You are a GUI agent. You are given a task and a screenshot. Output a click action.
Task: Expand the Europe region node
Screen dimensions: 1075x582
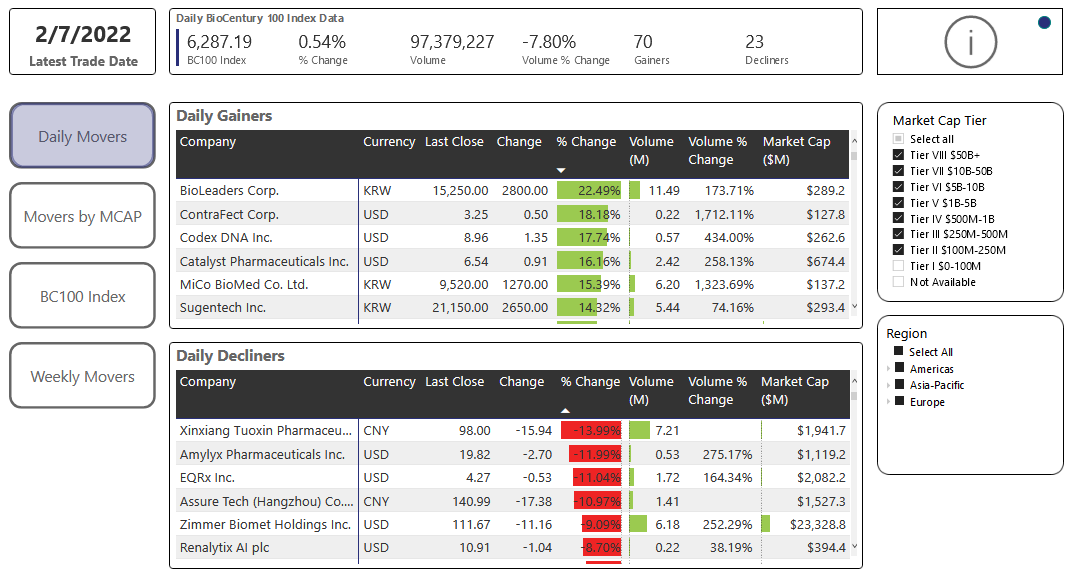(889, 402)
